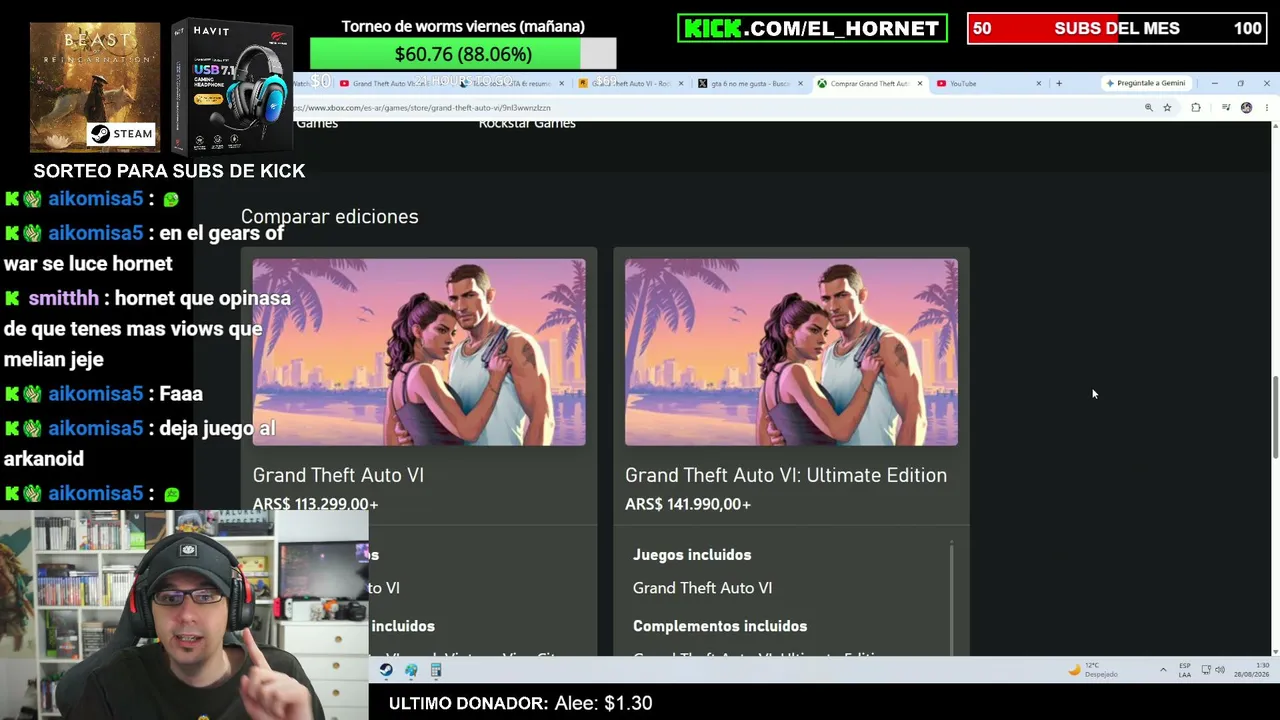Image resolution: width=1280 pixels, height=720 pixels.
Task: Click the Ultimate Edition card's inner scrollbar
Action: pyautogui.click(x=952, y=598)
